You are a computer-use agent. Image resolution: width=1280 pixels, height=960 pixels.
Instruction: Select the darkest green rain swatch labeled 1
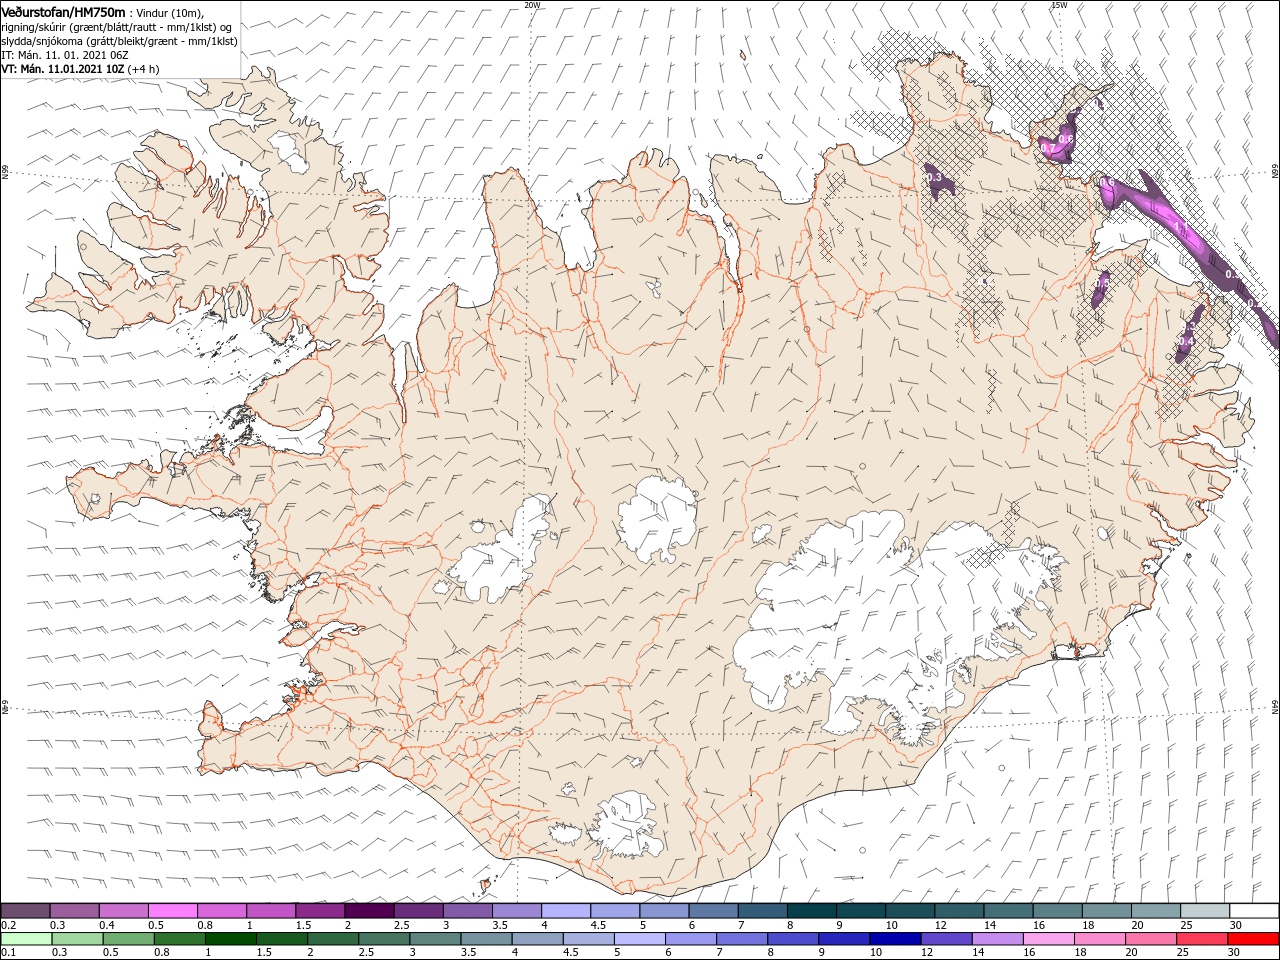click(x=232, y=939)
